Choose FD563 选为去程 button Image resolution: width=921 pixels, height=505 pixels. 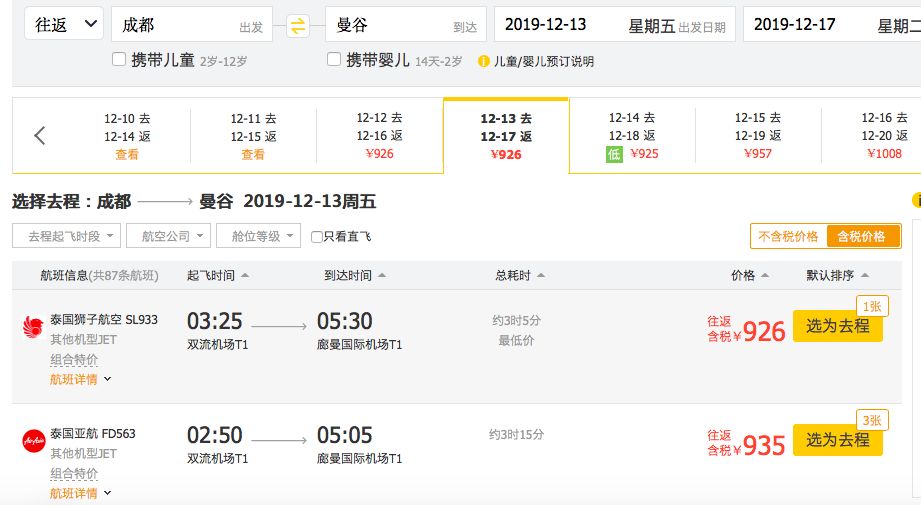click(838, 440)
